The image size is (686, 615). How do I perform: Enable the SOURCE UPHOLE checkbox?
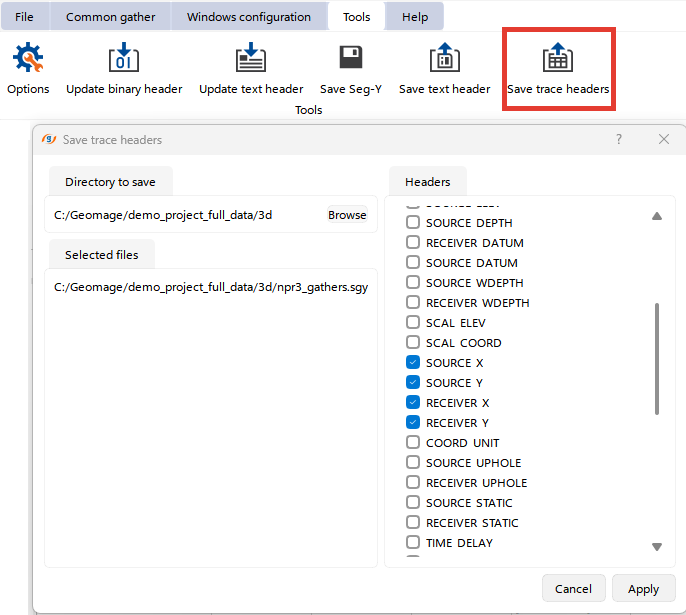coord(413,462)
